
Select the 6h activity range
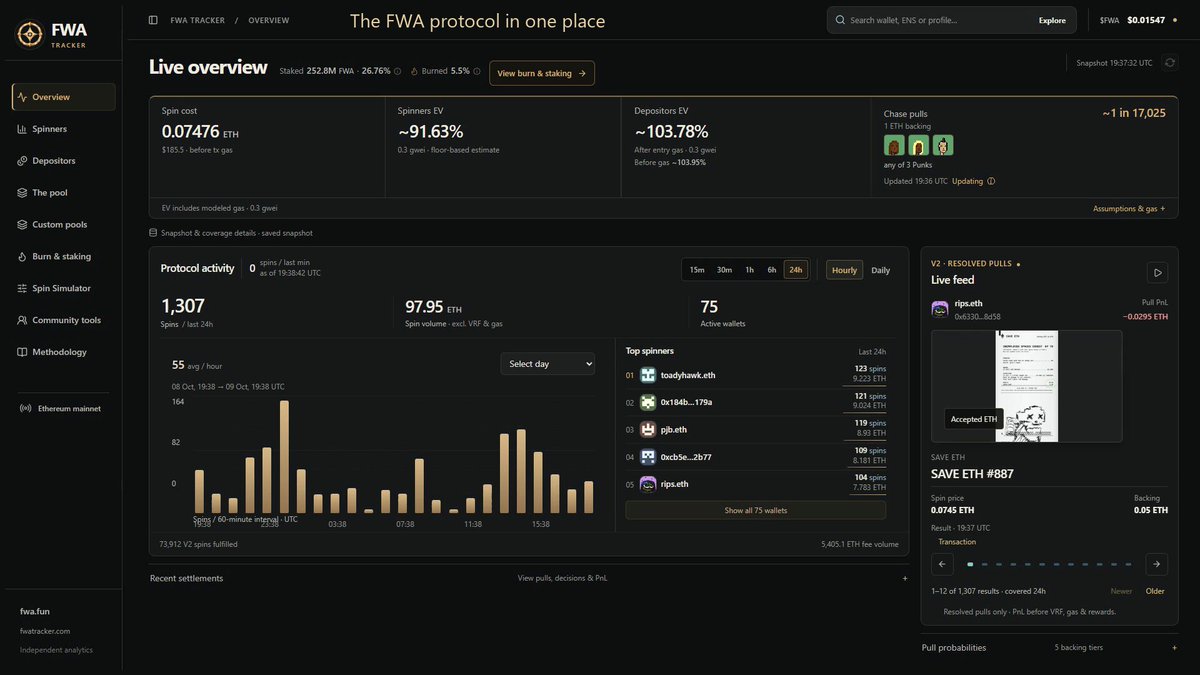pyautogui.click(x=772, y=270)
